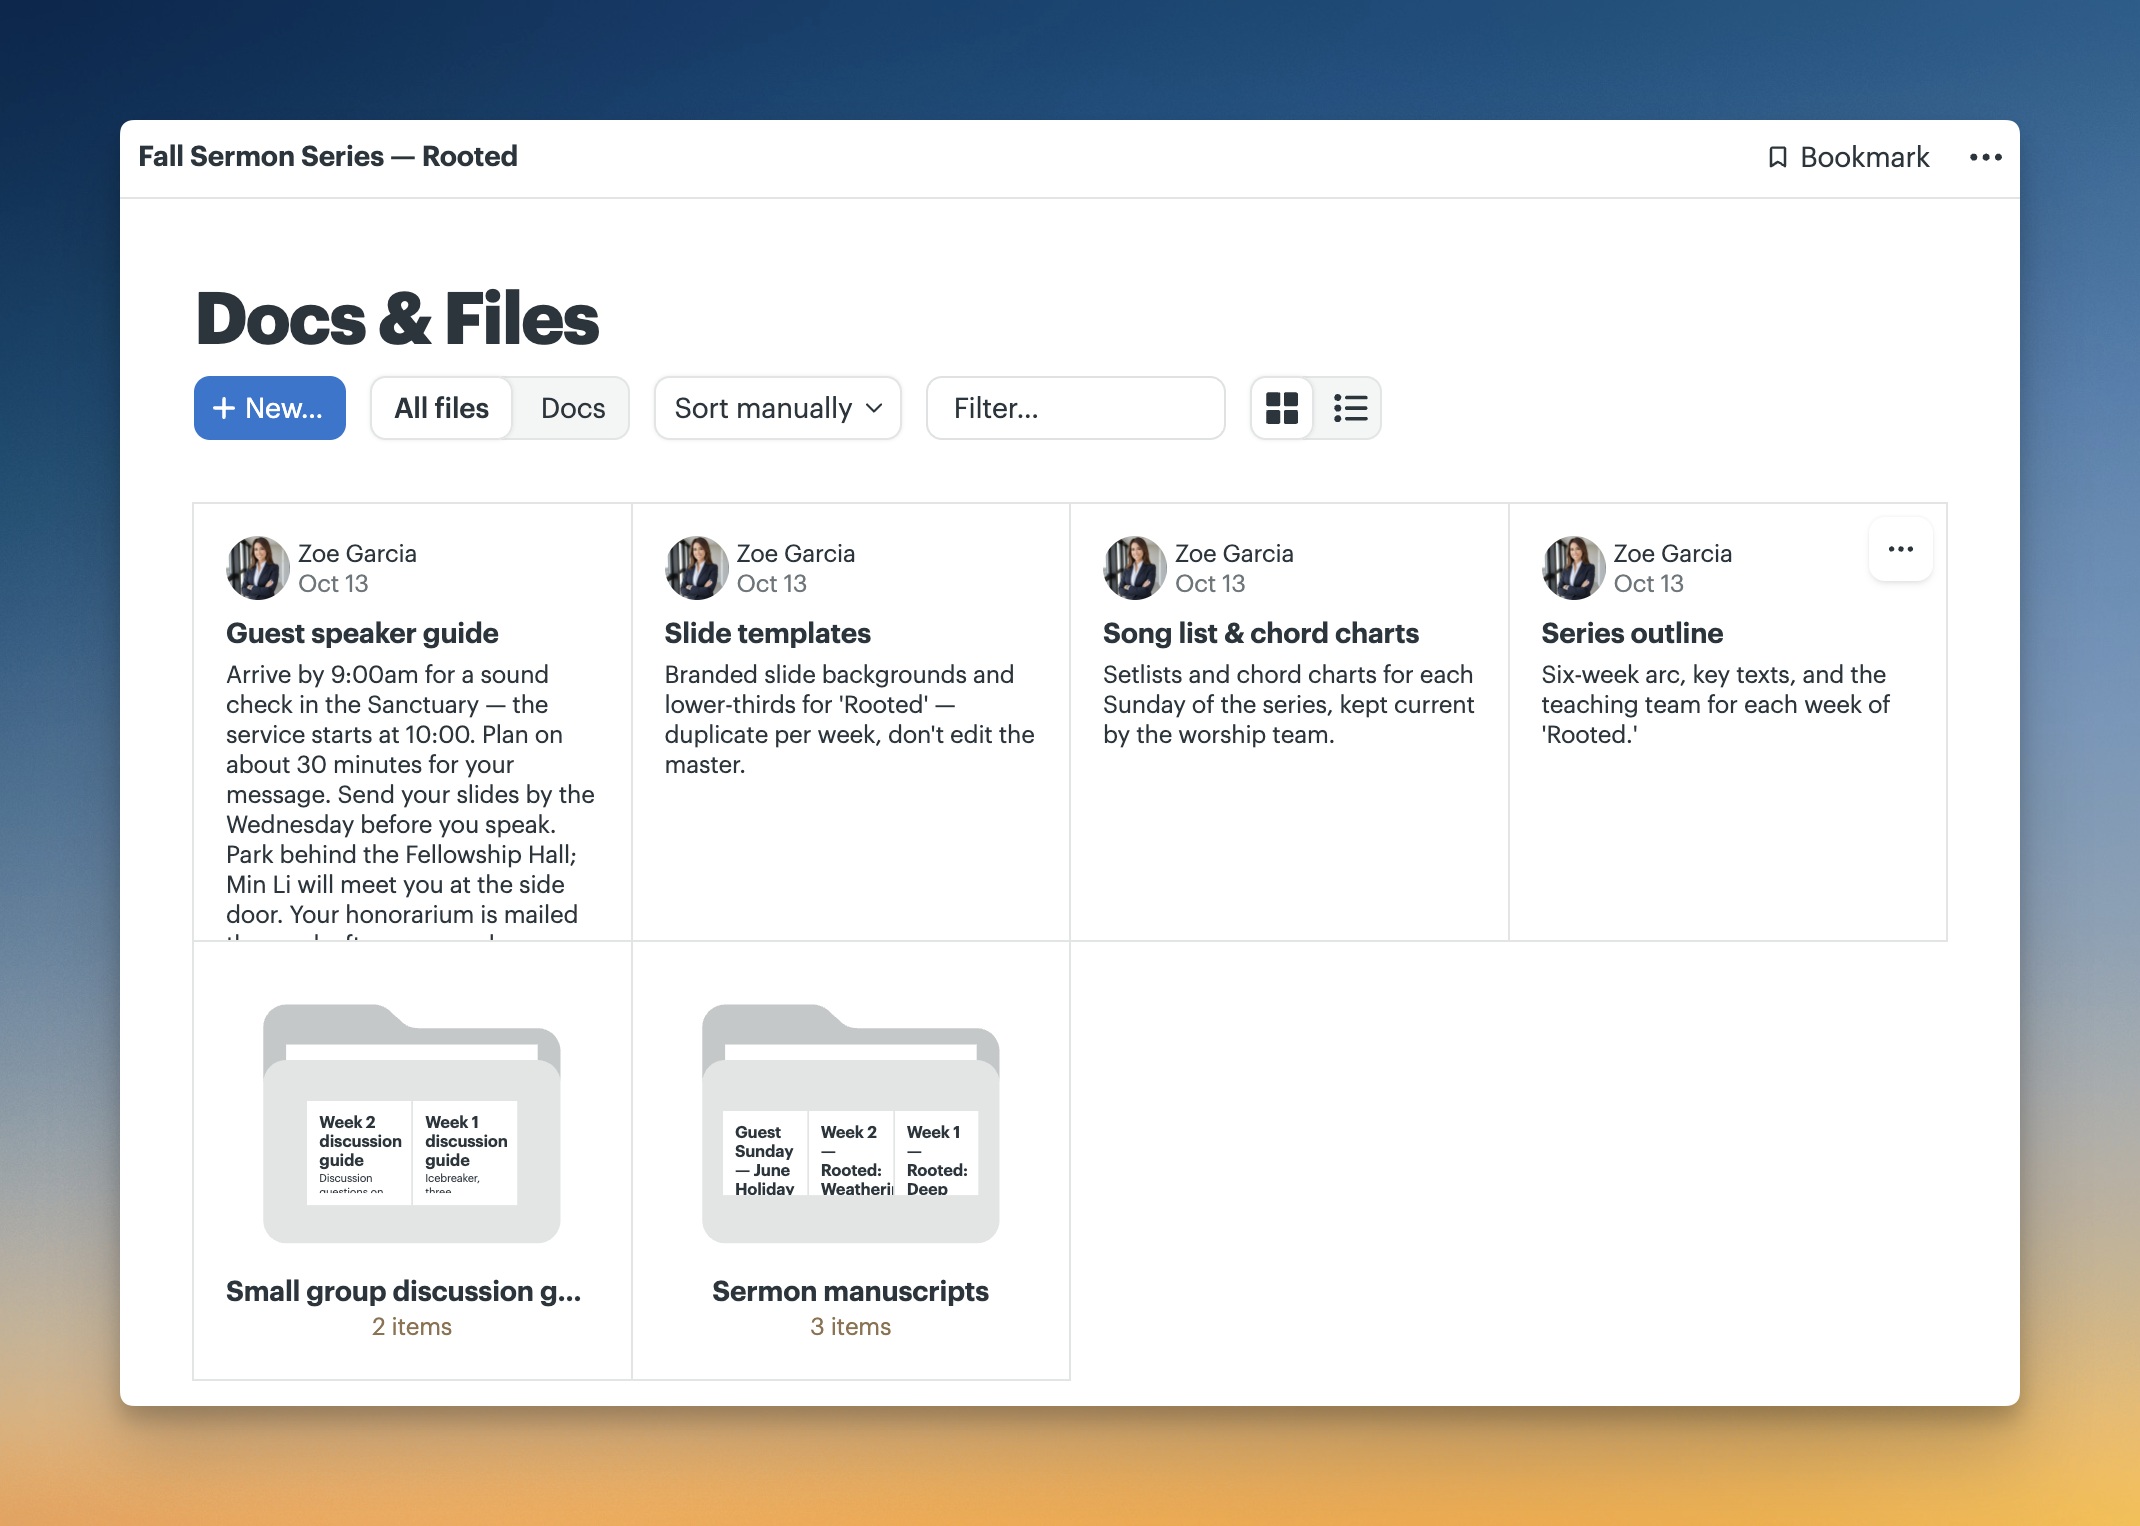
Task: Open Week 2 discussion guide preview
Action: coord(359,1152)
